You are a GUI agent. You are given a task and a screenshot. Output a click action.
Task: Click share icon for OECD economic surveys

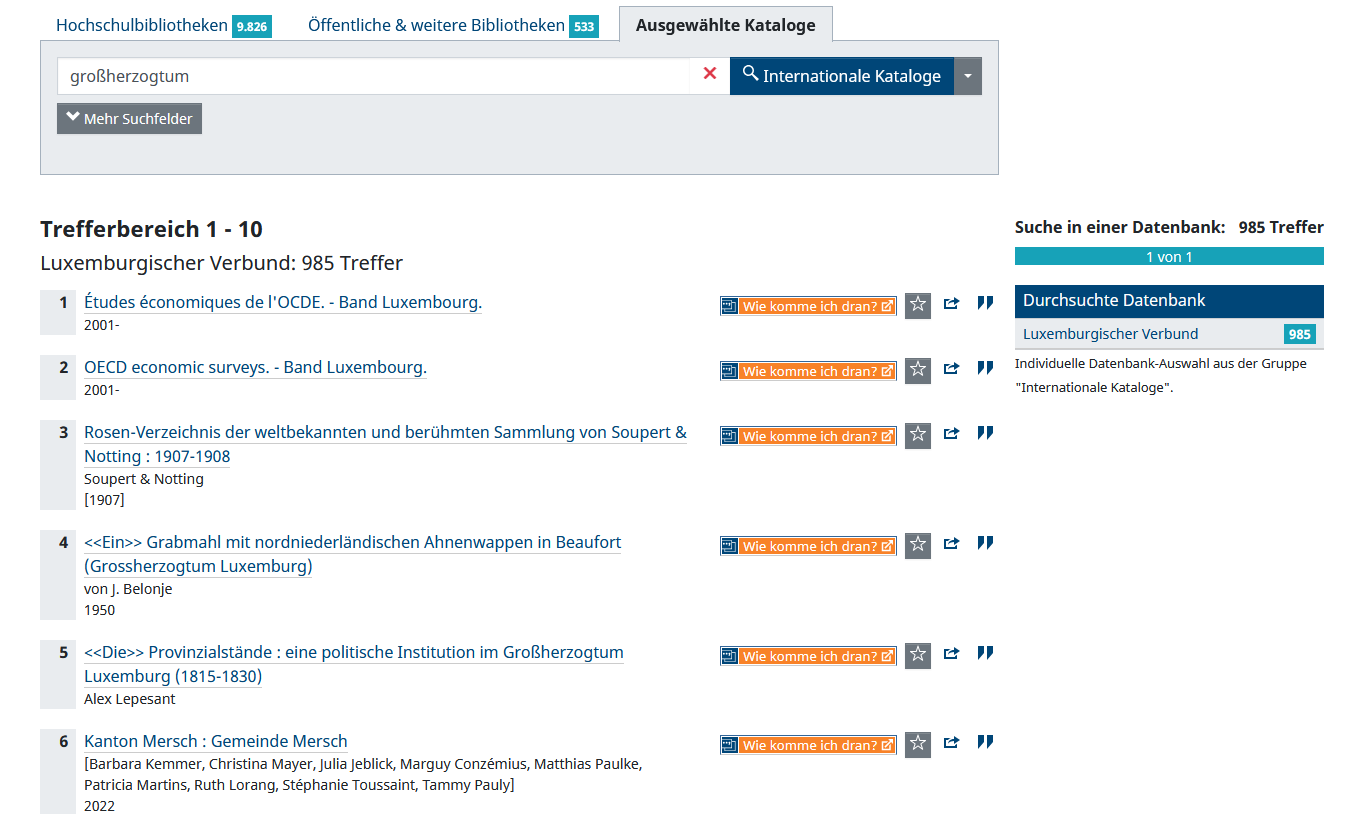[951, 369]
